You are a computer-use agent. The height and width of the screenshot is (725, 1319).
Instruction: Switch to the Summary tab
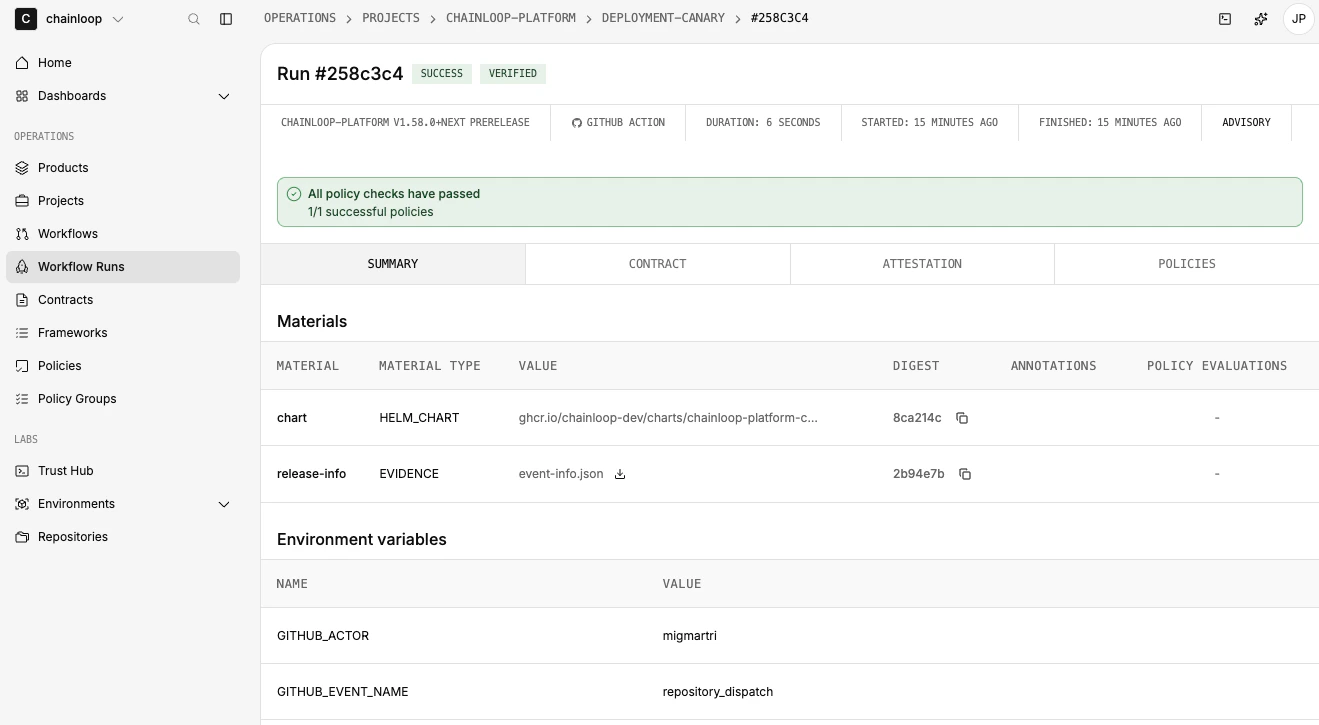[x=393, y=264]
